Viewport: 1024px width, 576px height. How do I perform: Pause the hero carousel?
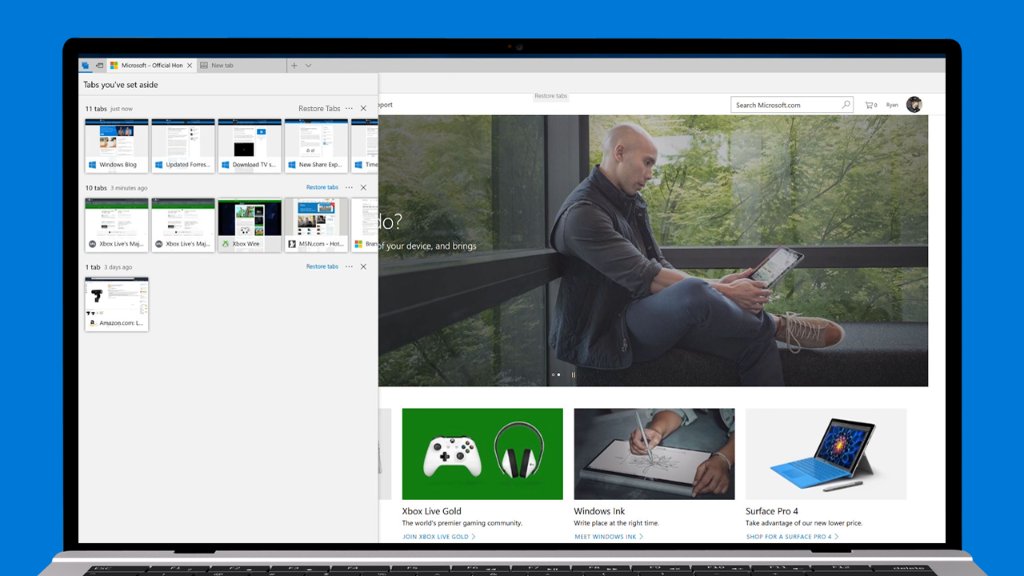(x=573, y=375)
